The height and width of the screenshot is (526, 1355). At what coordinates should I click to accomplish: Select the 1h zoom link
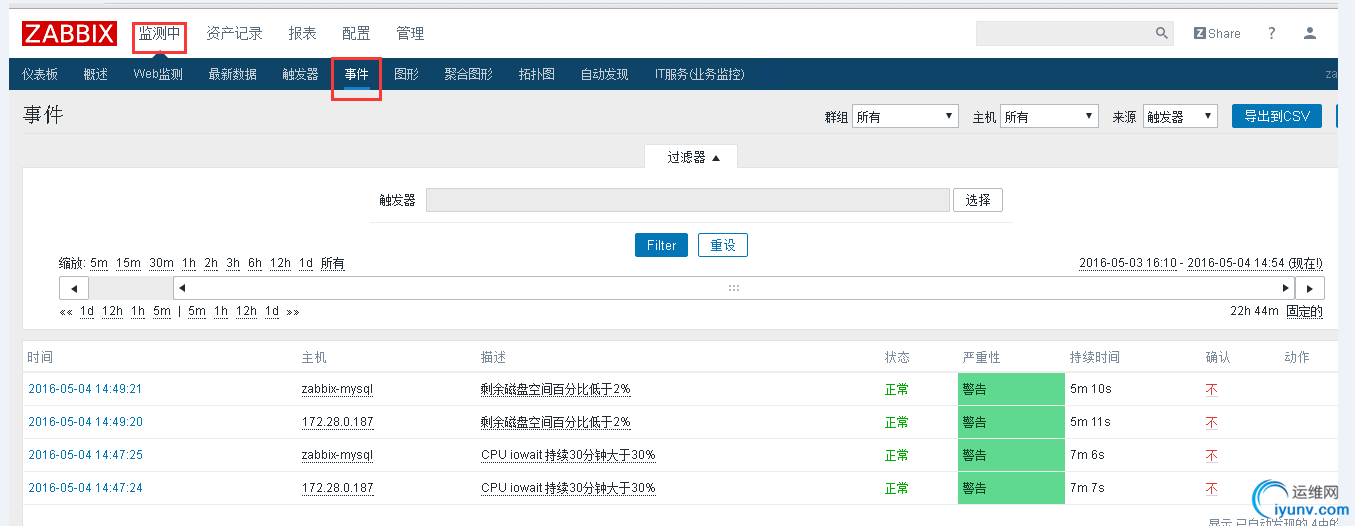[x=189, y=263]
